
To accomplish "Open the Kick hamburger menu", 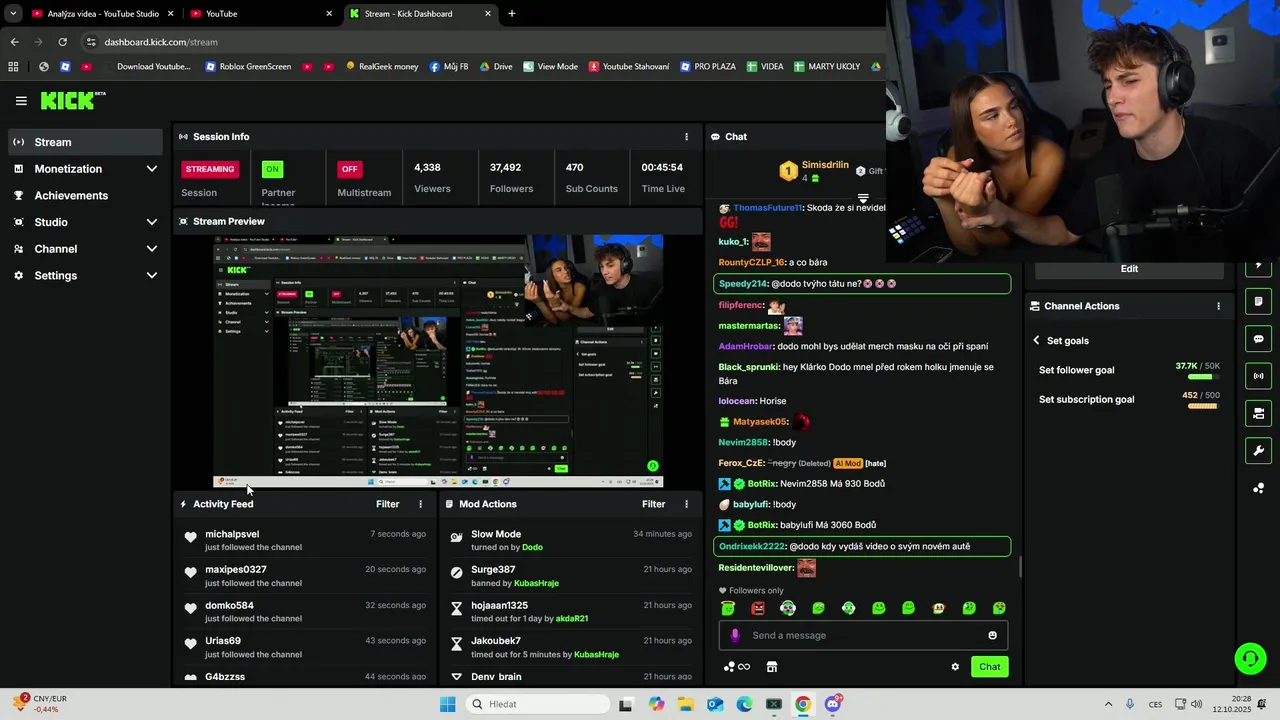I will [x=21, y=101].
